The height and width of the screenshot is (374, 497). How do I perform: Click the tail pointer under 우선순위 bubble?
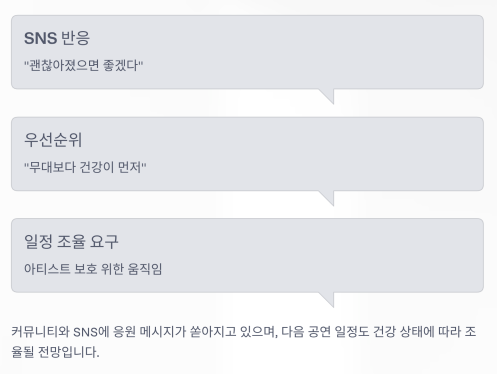[327, 198]
